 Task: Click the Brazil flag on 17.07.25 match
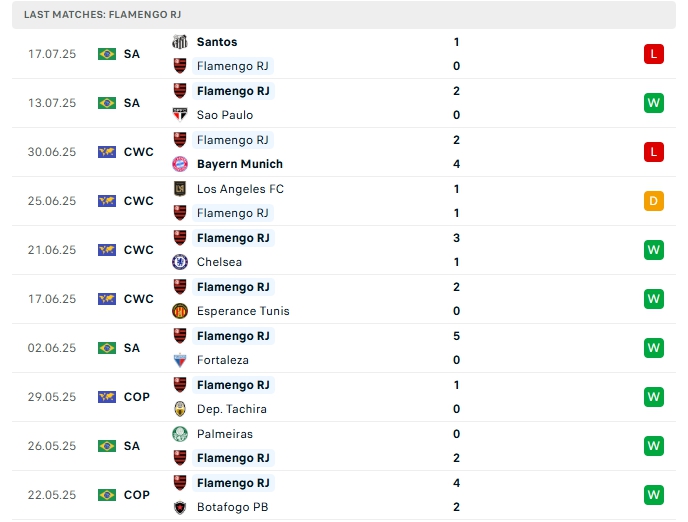pos(107,54)
